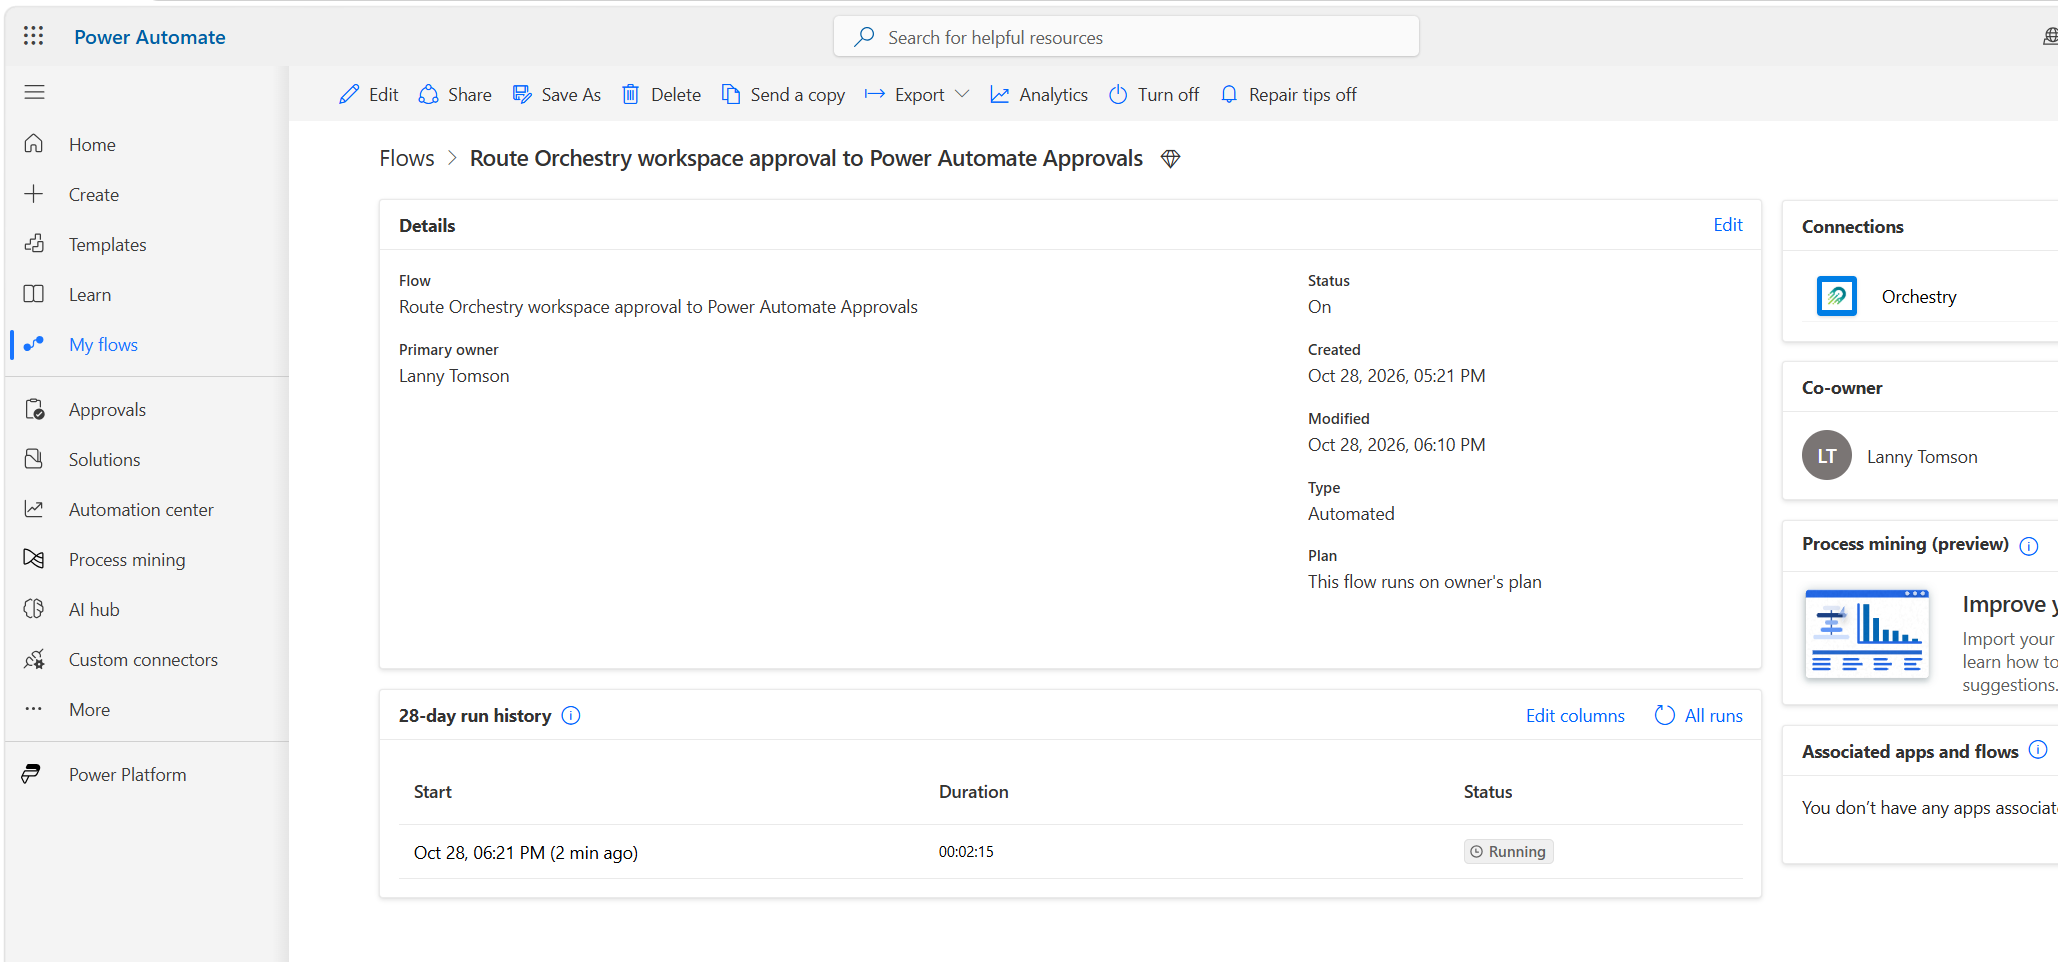Open Templates in the sidebar
Screen dimensions: 2058x962
pyautogui.click(x=107, y=245)
